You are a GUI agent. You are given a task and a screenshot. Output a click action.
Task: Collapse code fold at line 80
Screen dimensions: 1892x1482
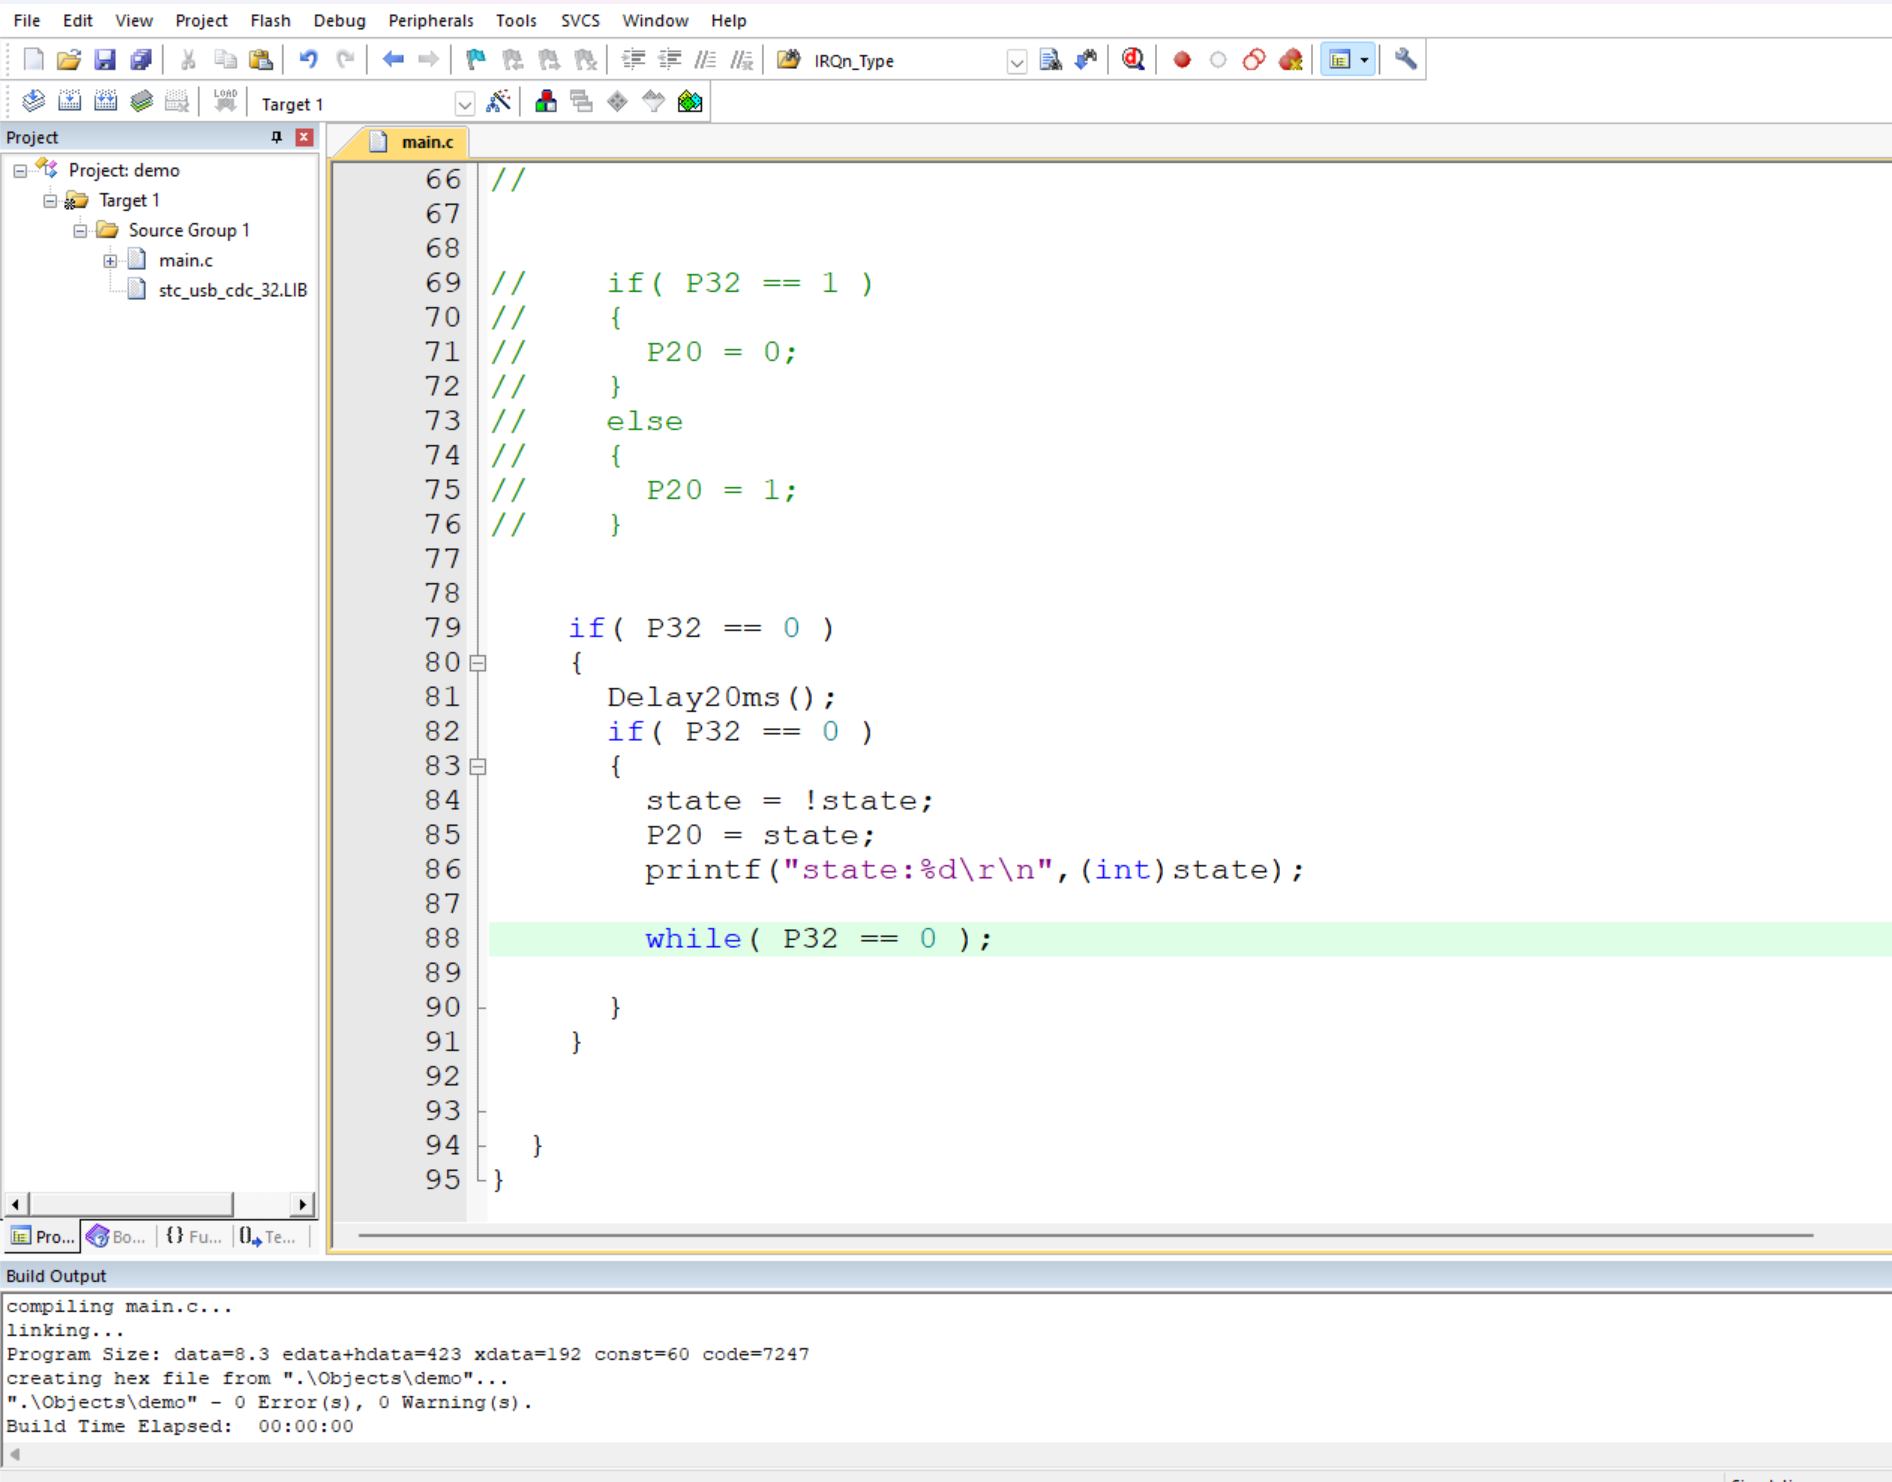tap(478, 662)
